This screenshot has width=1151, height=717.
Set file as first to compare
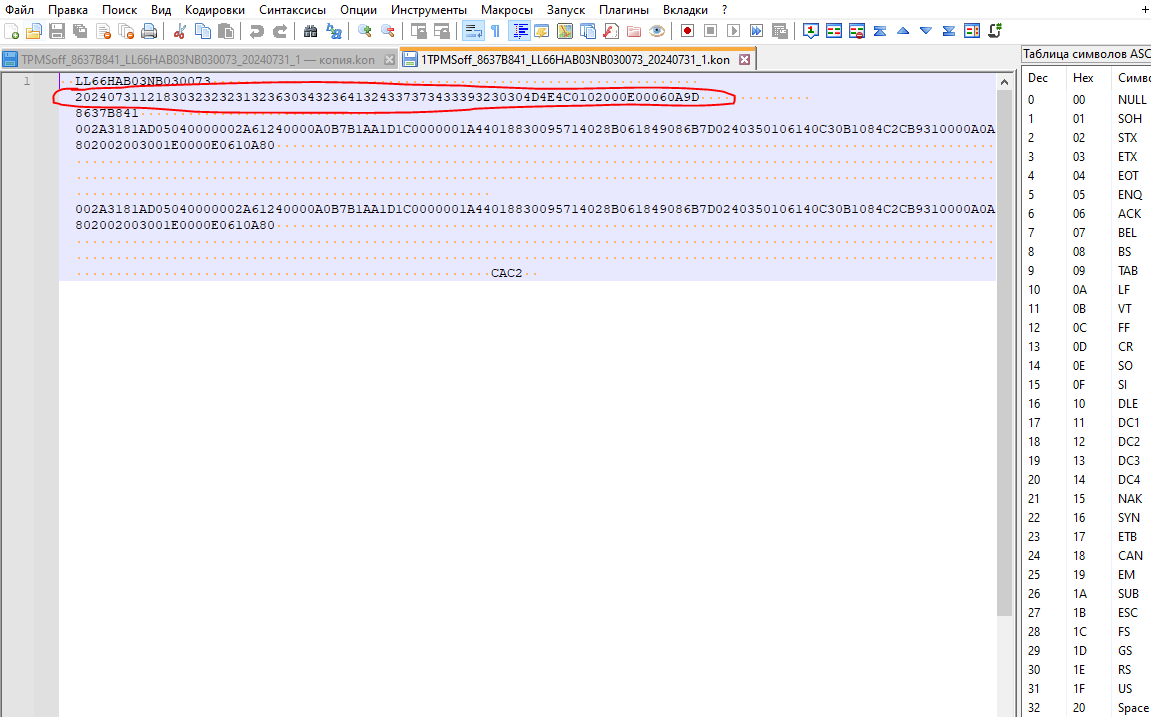pos(810,31)
